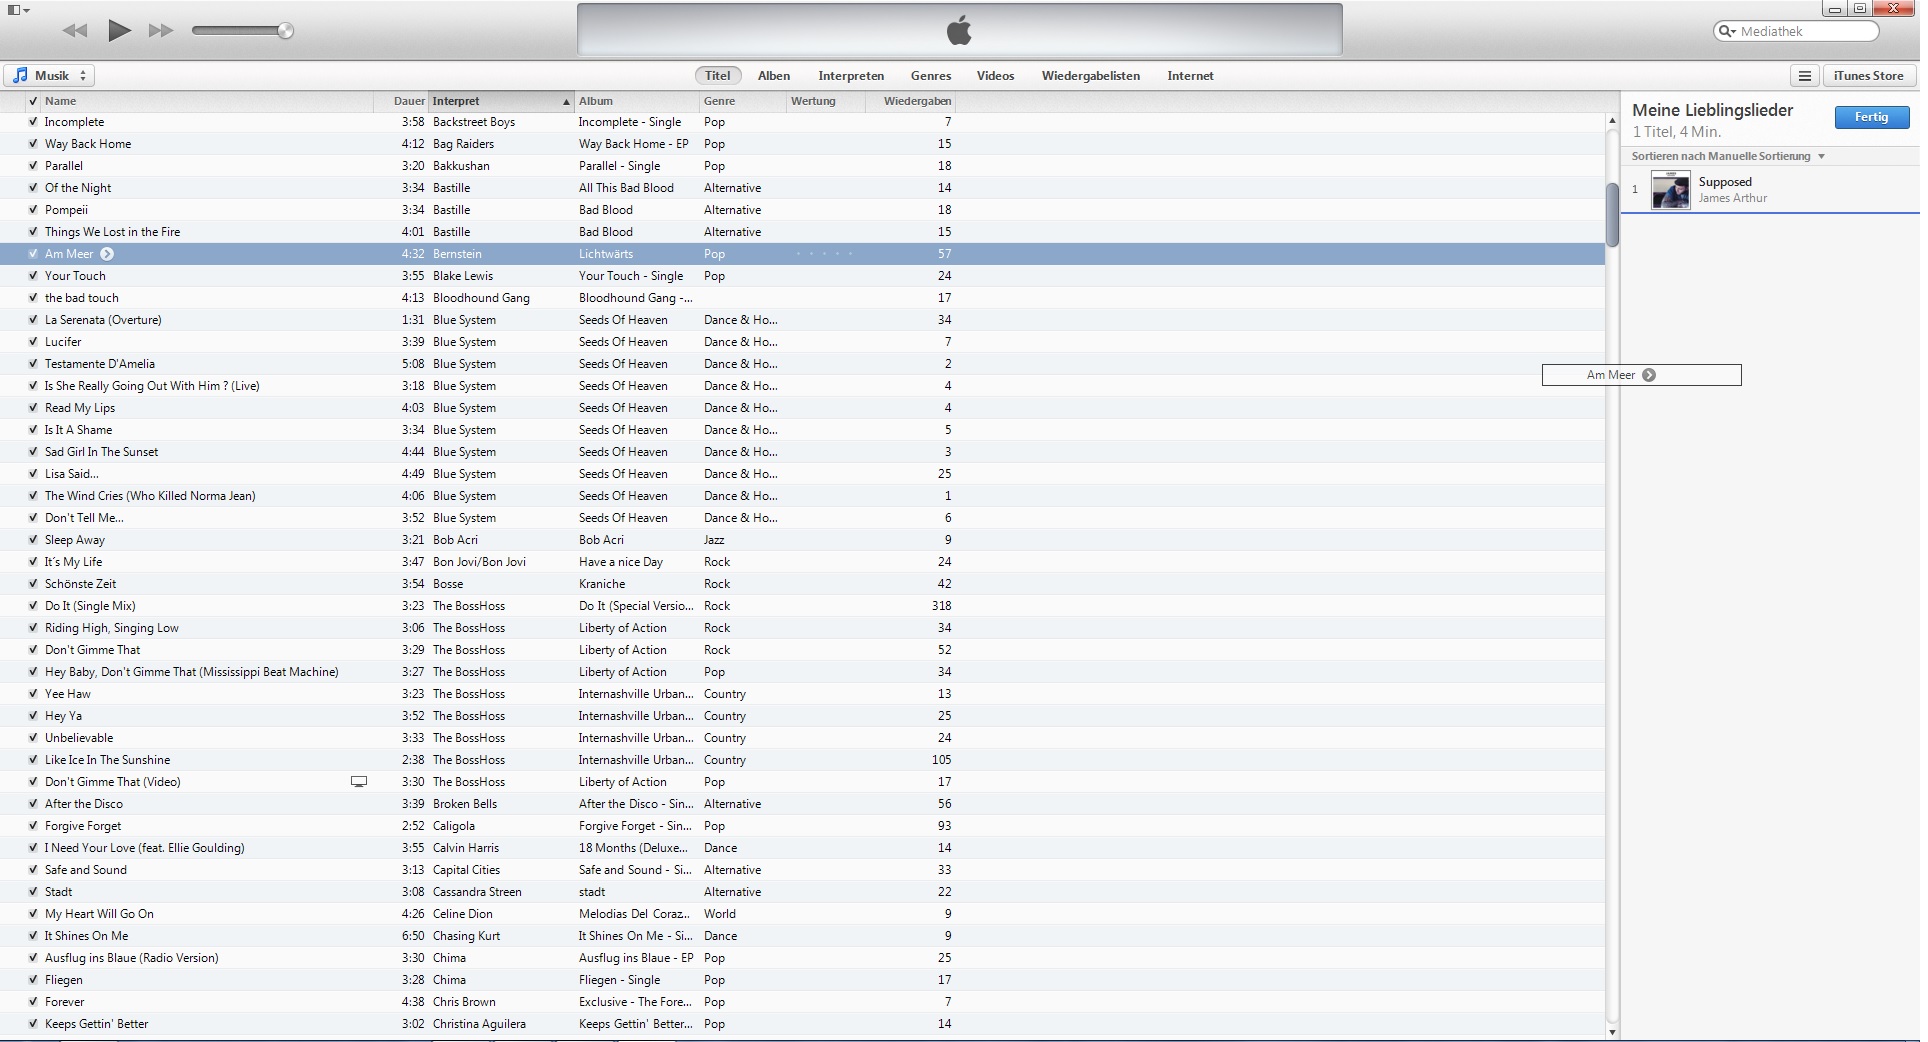Uncheck the Lucifer track

tap(33, 342)
